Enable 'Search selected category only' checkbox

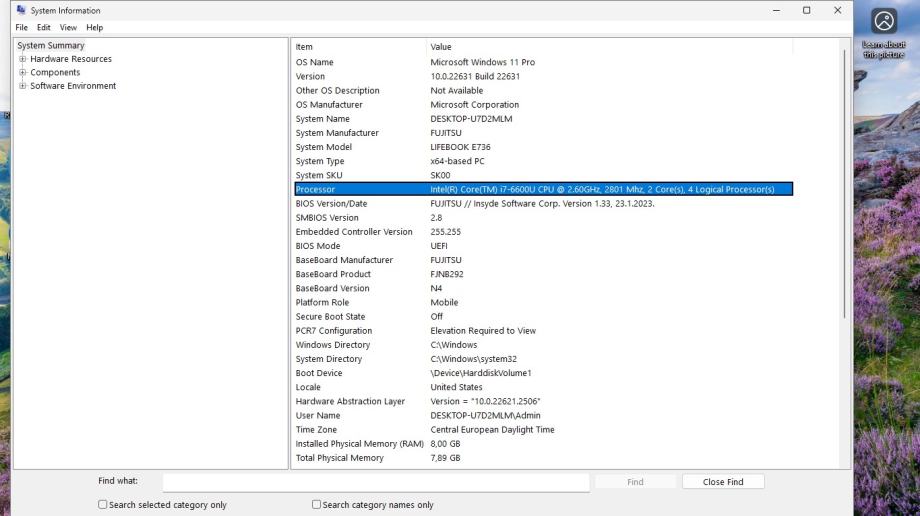coord(103,504)
